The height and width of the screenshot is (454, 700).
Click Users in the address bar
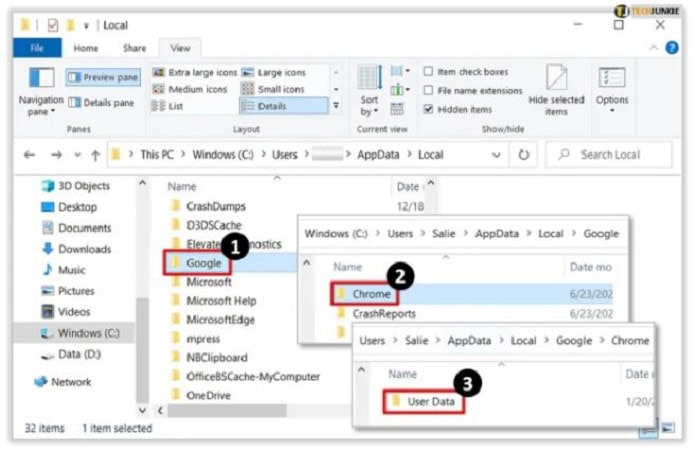point(285,154)
